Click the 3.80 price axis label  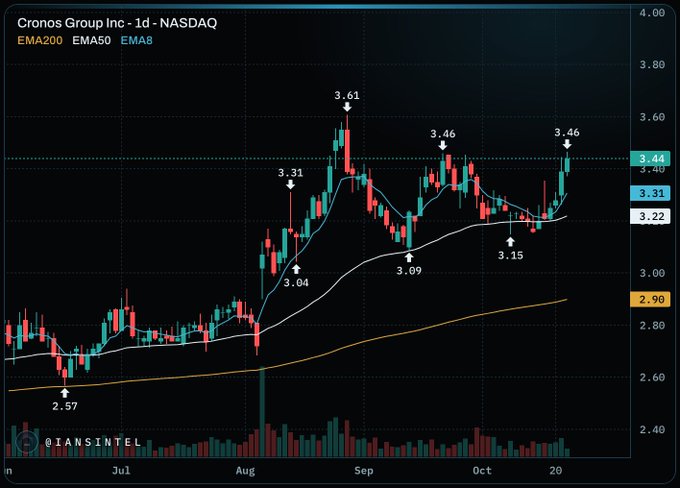(652, 65)
